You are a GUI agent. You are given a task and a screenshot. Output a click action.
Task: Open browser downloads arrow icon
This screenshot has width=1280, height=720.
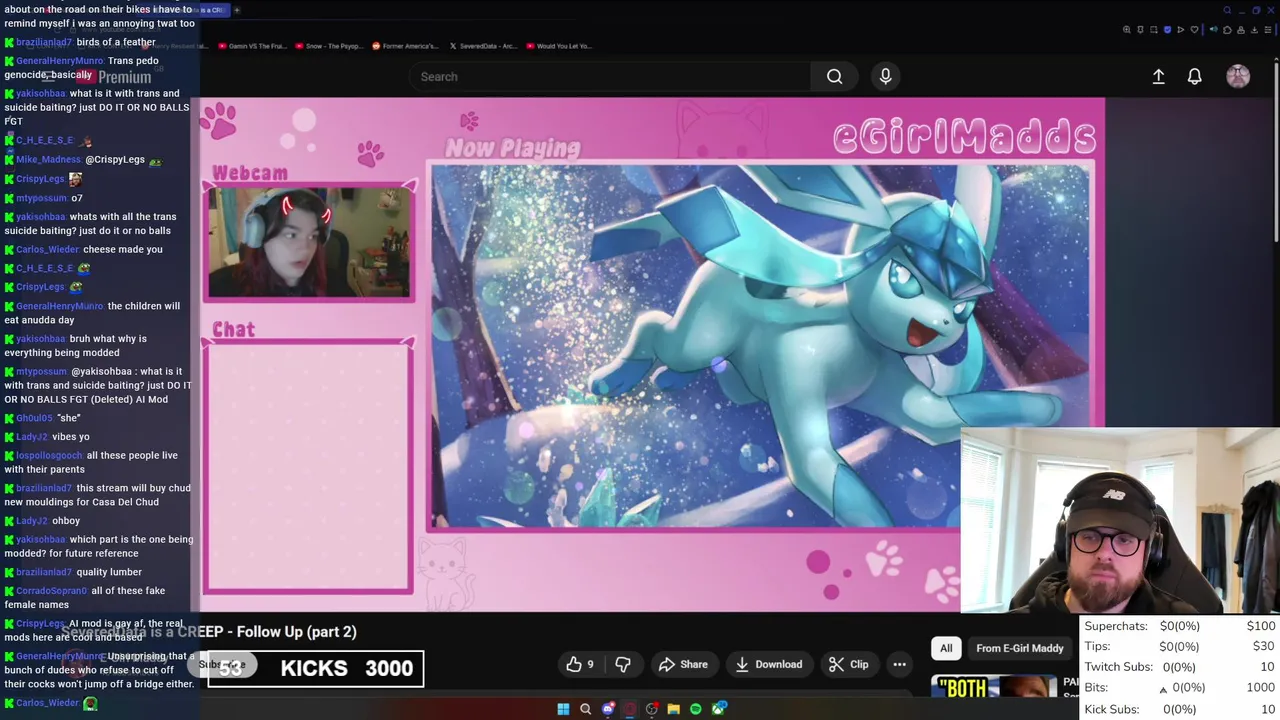pos(1254,30)
